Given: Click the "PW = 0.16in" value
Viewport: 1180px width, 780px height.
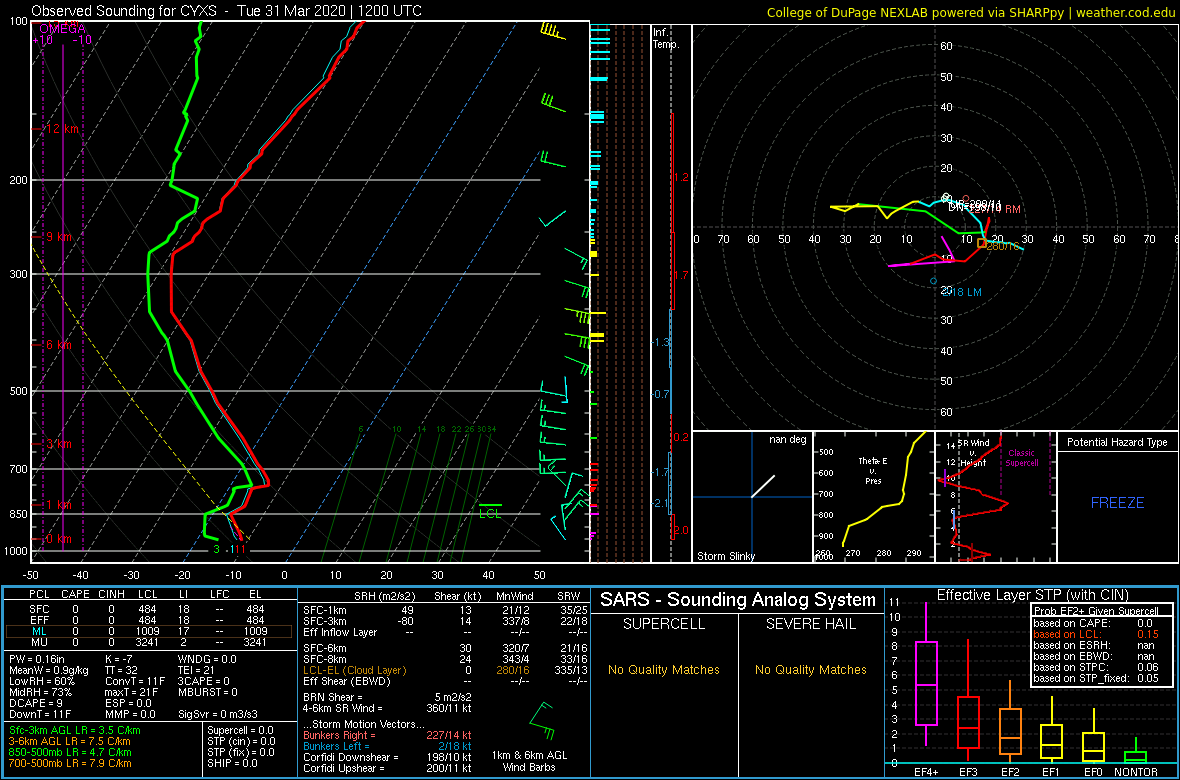Looking at the screenshot, I should click(x=37, y=660).
